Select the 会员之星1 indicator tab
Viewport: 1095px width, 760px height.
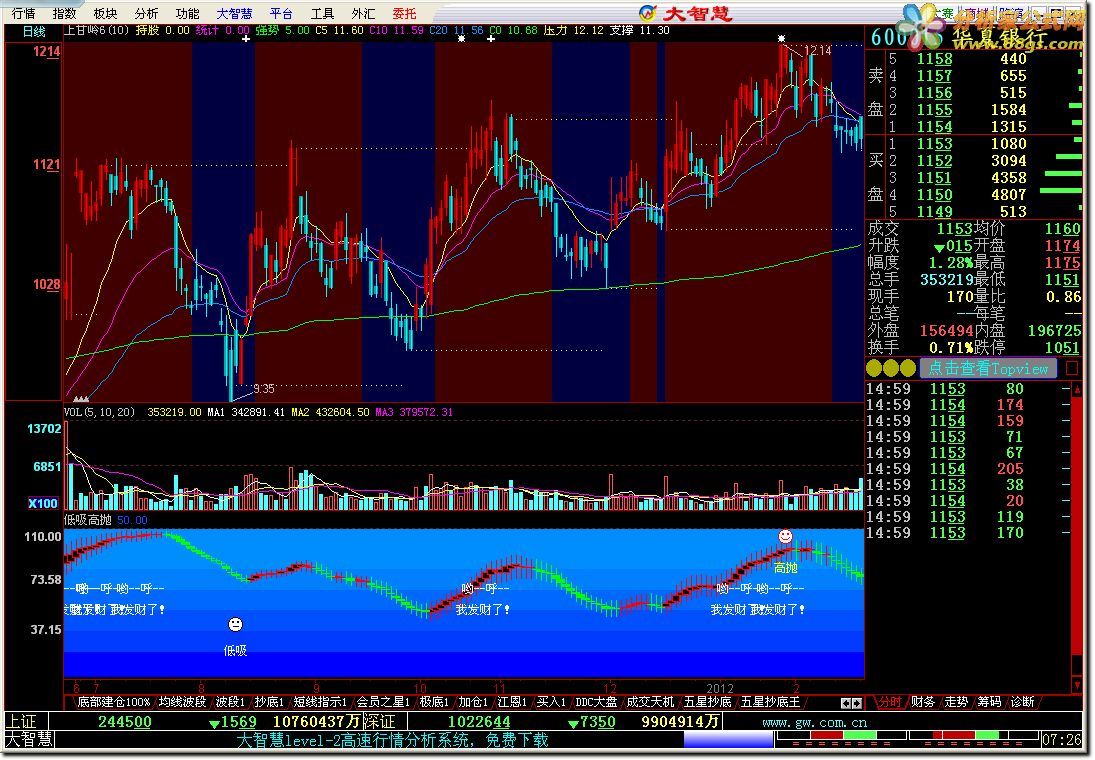[383, 702]
